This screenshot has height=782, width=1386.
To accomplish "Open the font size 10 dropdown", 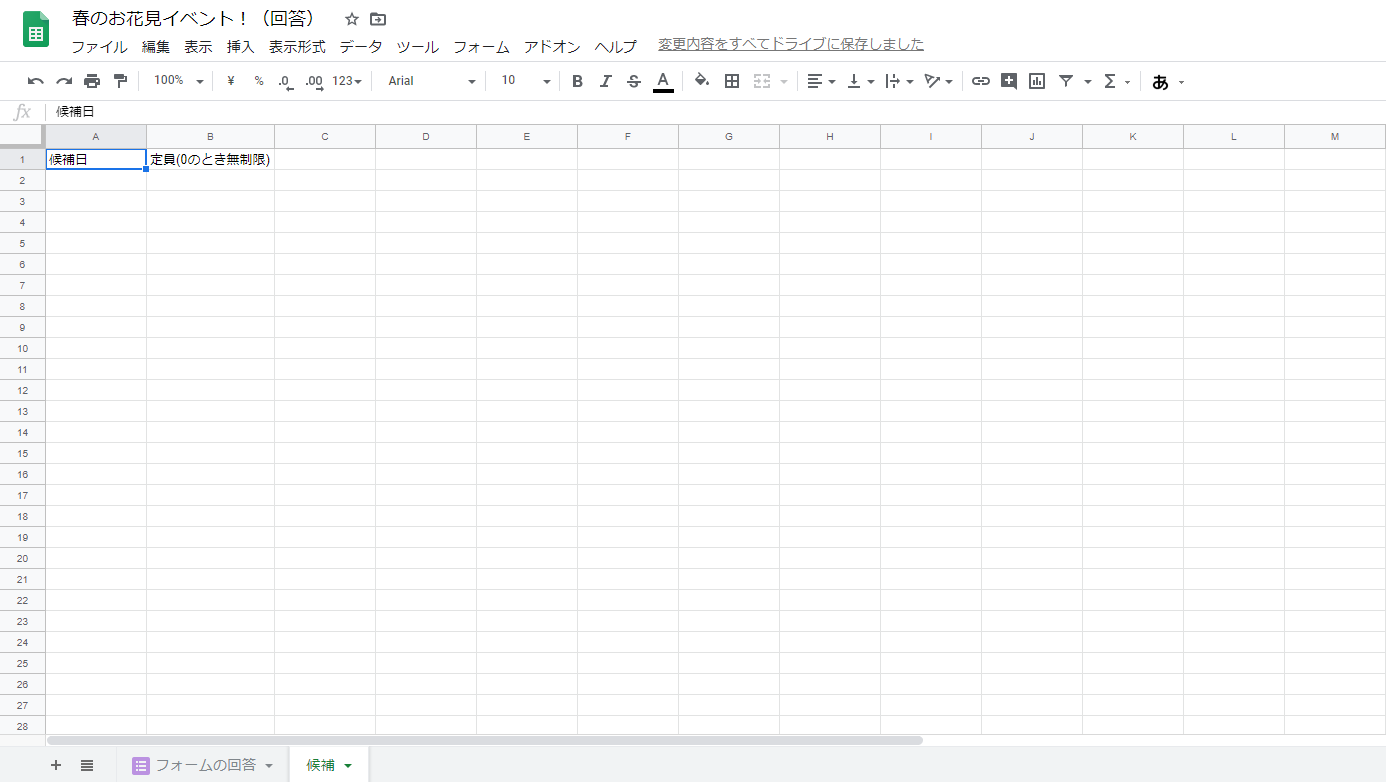I will 526,81.
